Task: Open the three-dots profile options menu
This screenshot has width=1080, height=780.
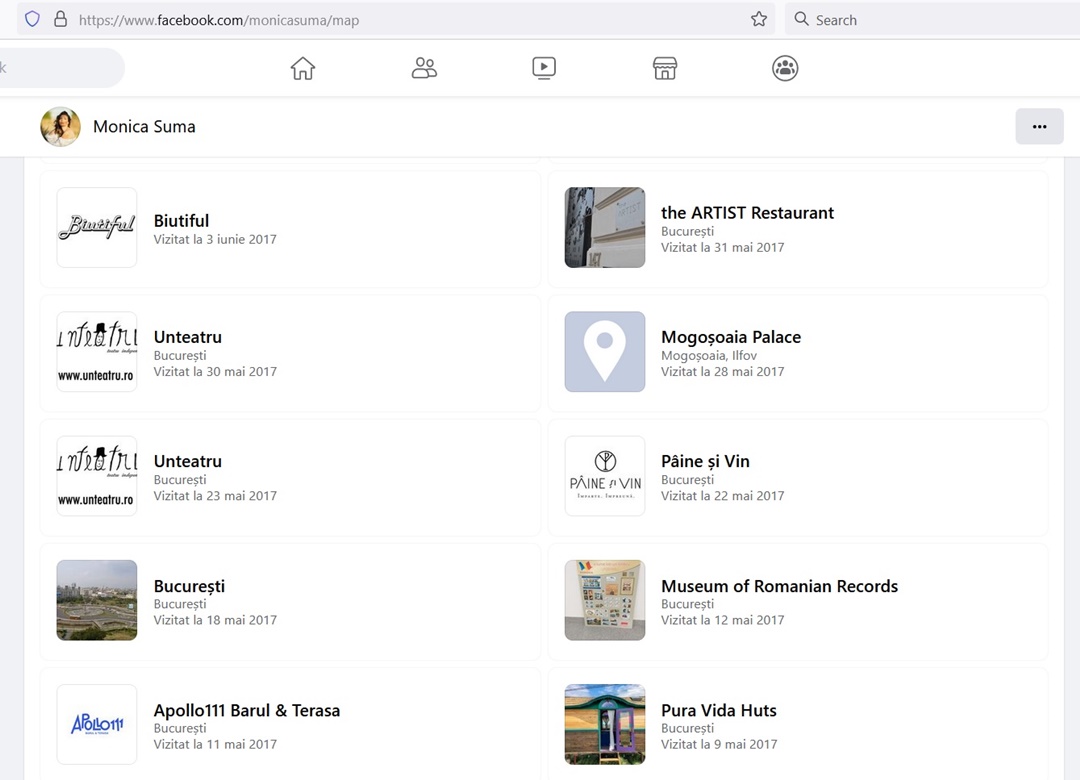Action: (x=1039, y=127)
